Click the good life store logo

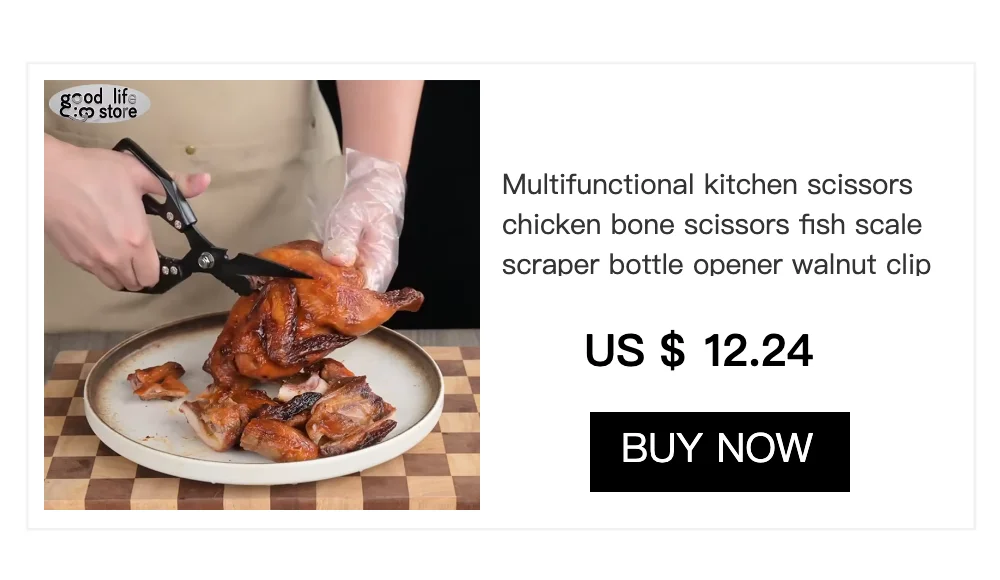pos(99,104)
